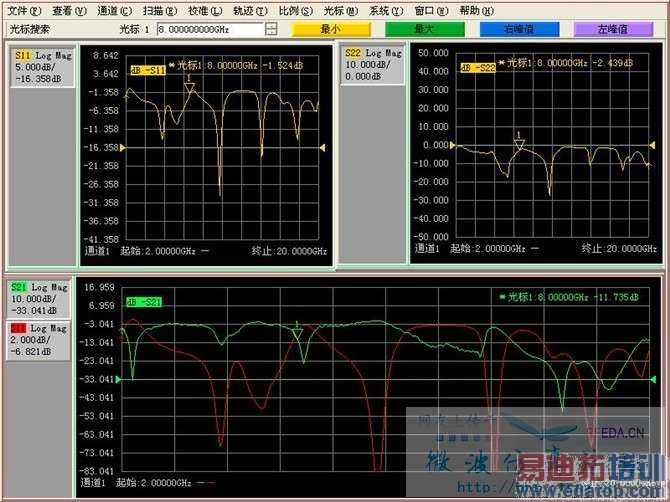Click S22 axis value 50.000
Image resolution: width=670 pixels, height=502 pixels.
click(x=433, y=53)
